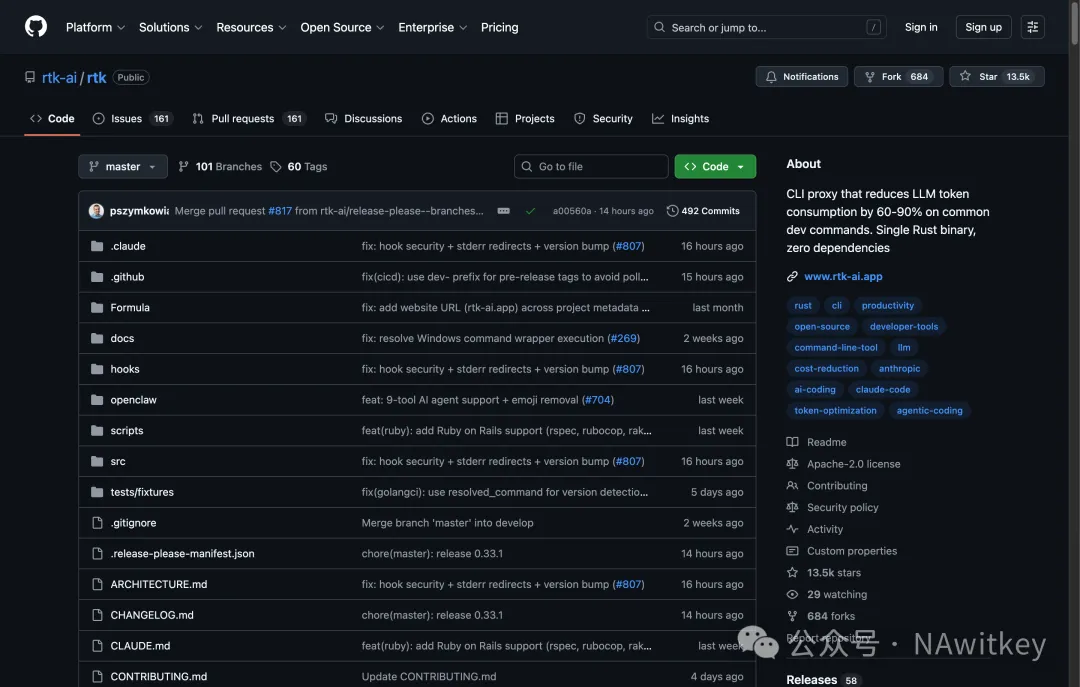Open the scripts folder

[127, 431]
